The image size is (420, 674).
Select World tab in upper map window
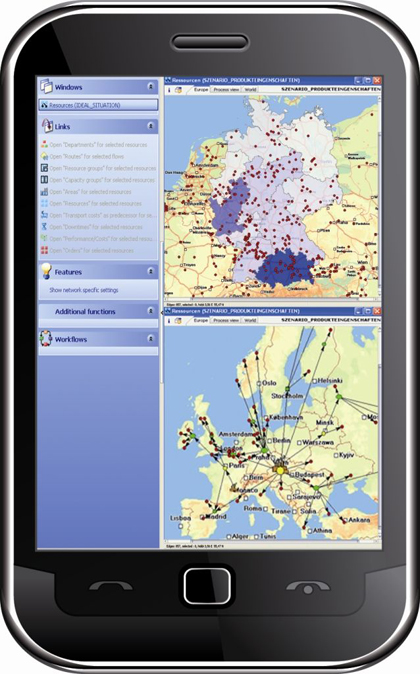click(x=250, y=90)
